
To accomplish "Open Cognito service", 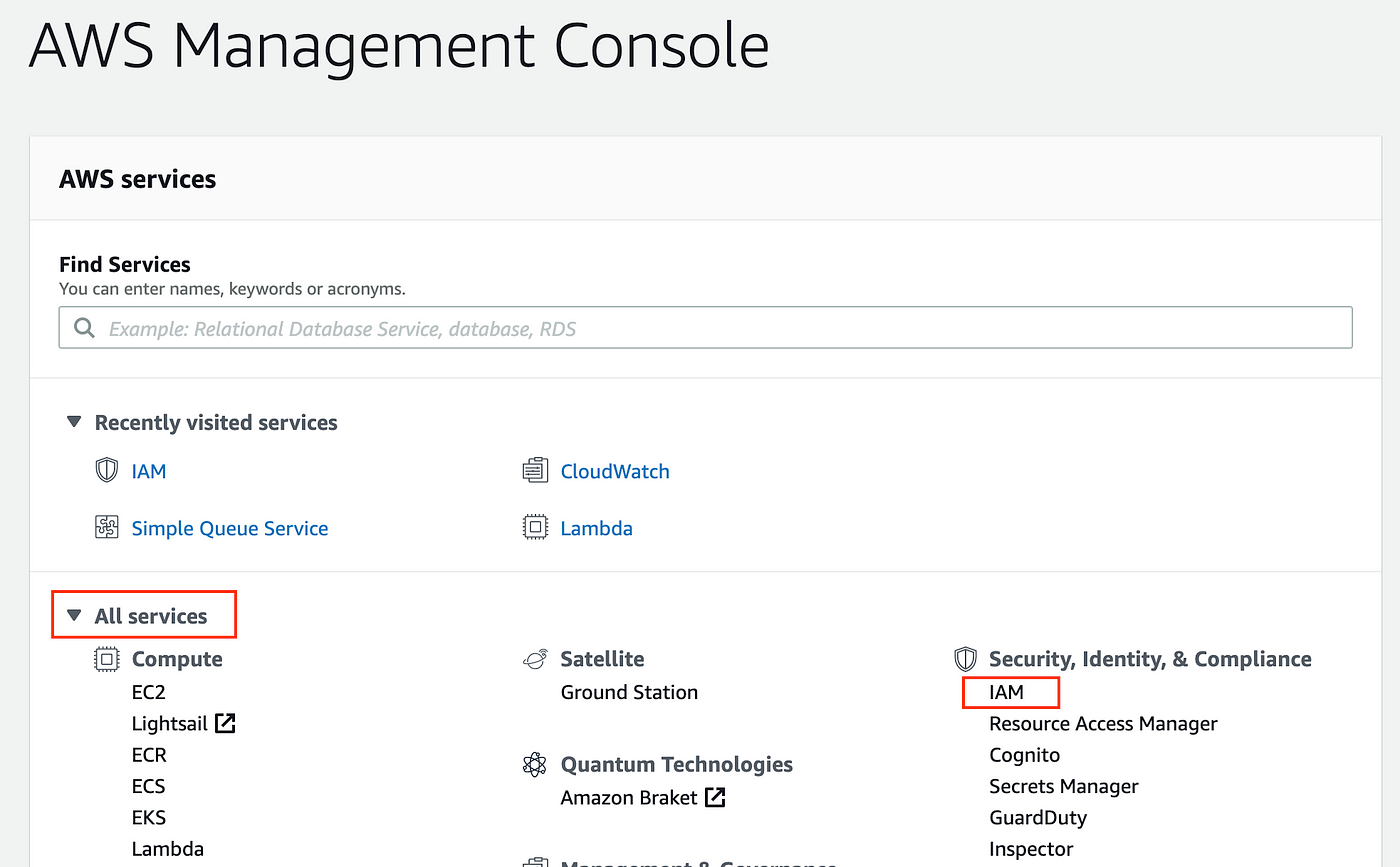I will [1025, 755].
